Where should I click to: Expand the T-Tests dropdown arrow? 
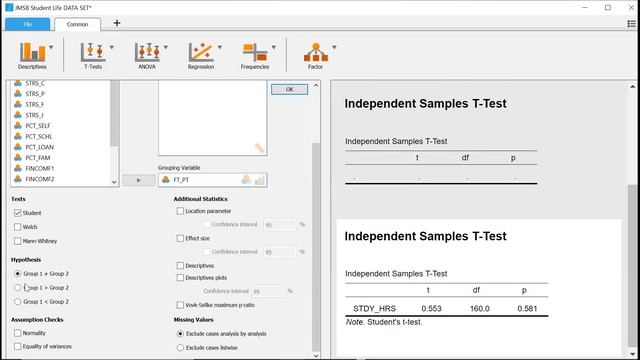(111, 47)
